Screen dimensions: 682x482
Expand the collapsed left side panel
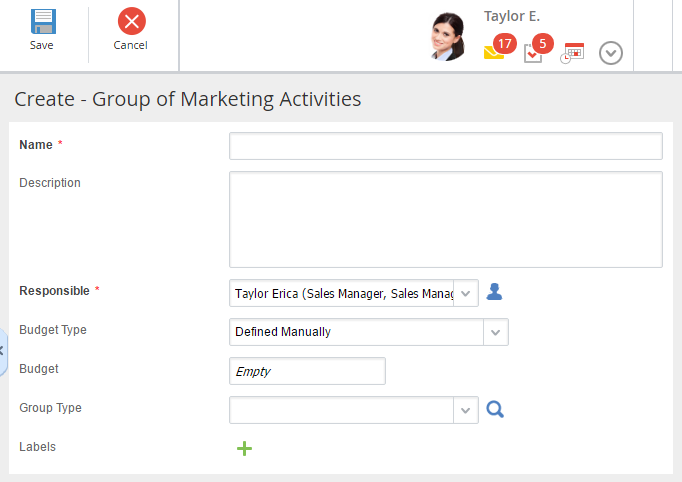click(x=3, y=350)
